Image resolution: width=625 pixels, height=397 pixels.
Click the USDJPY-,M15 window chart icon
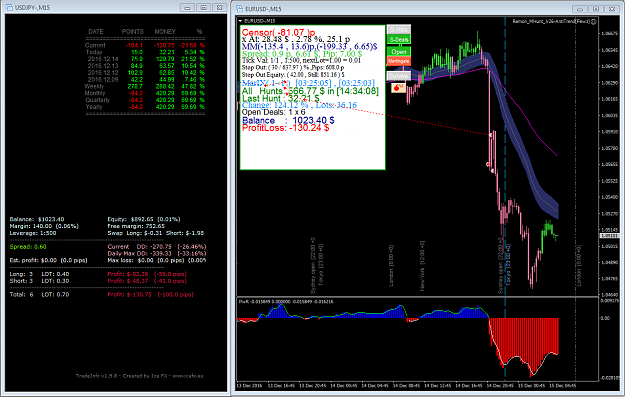pyautogui.click(x=9, y=8)
